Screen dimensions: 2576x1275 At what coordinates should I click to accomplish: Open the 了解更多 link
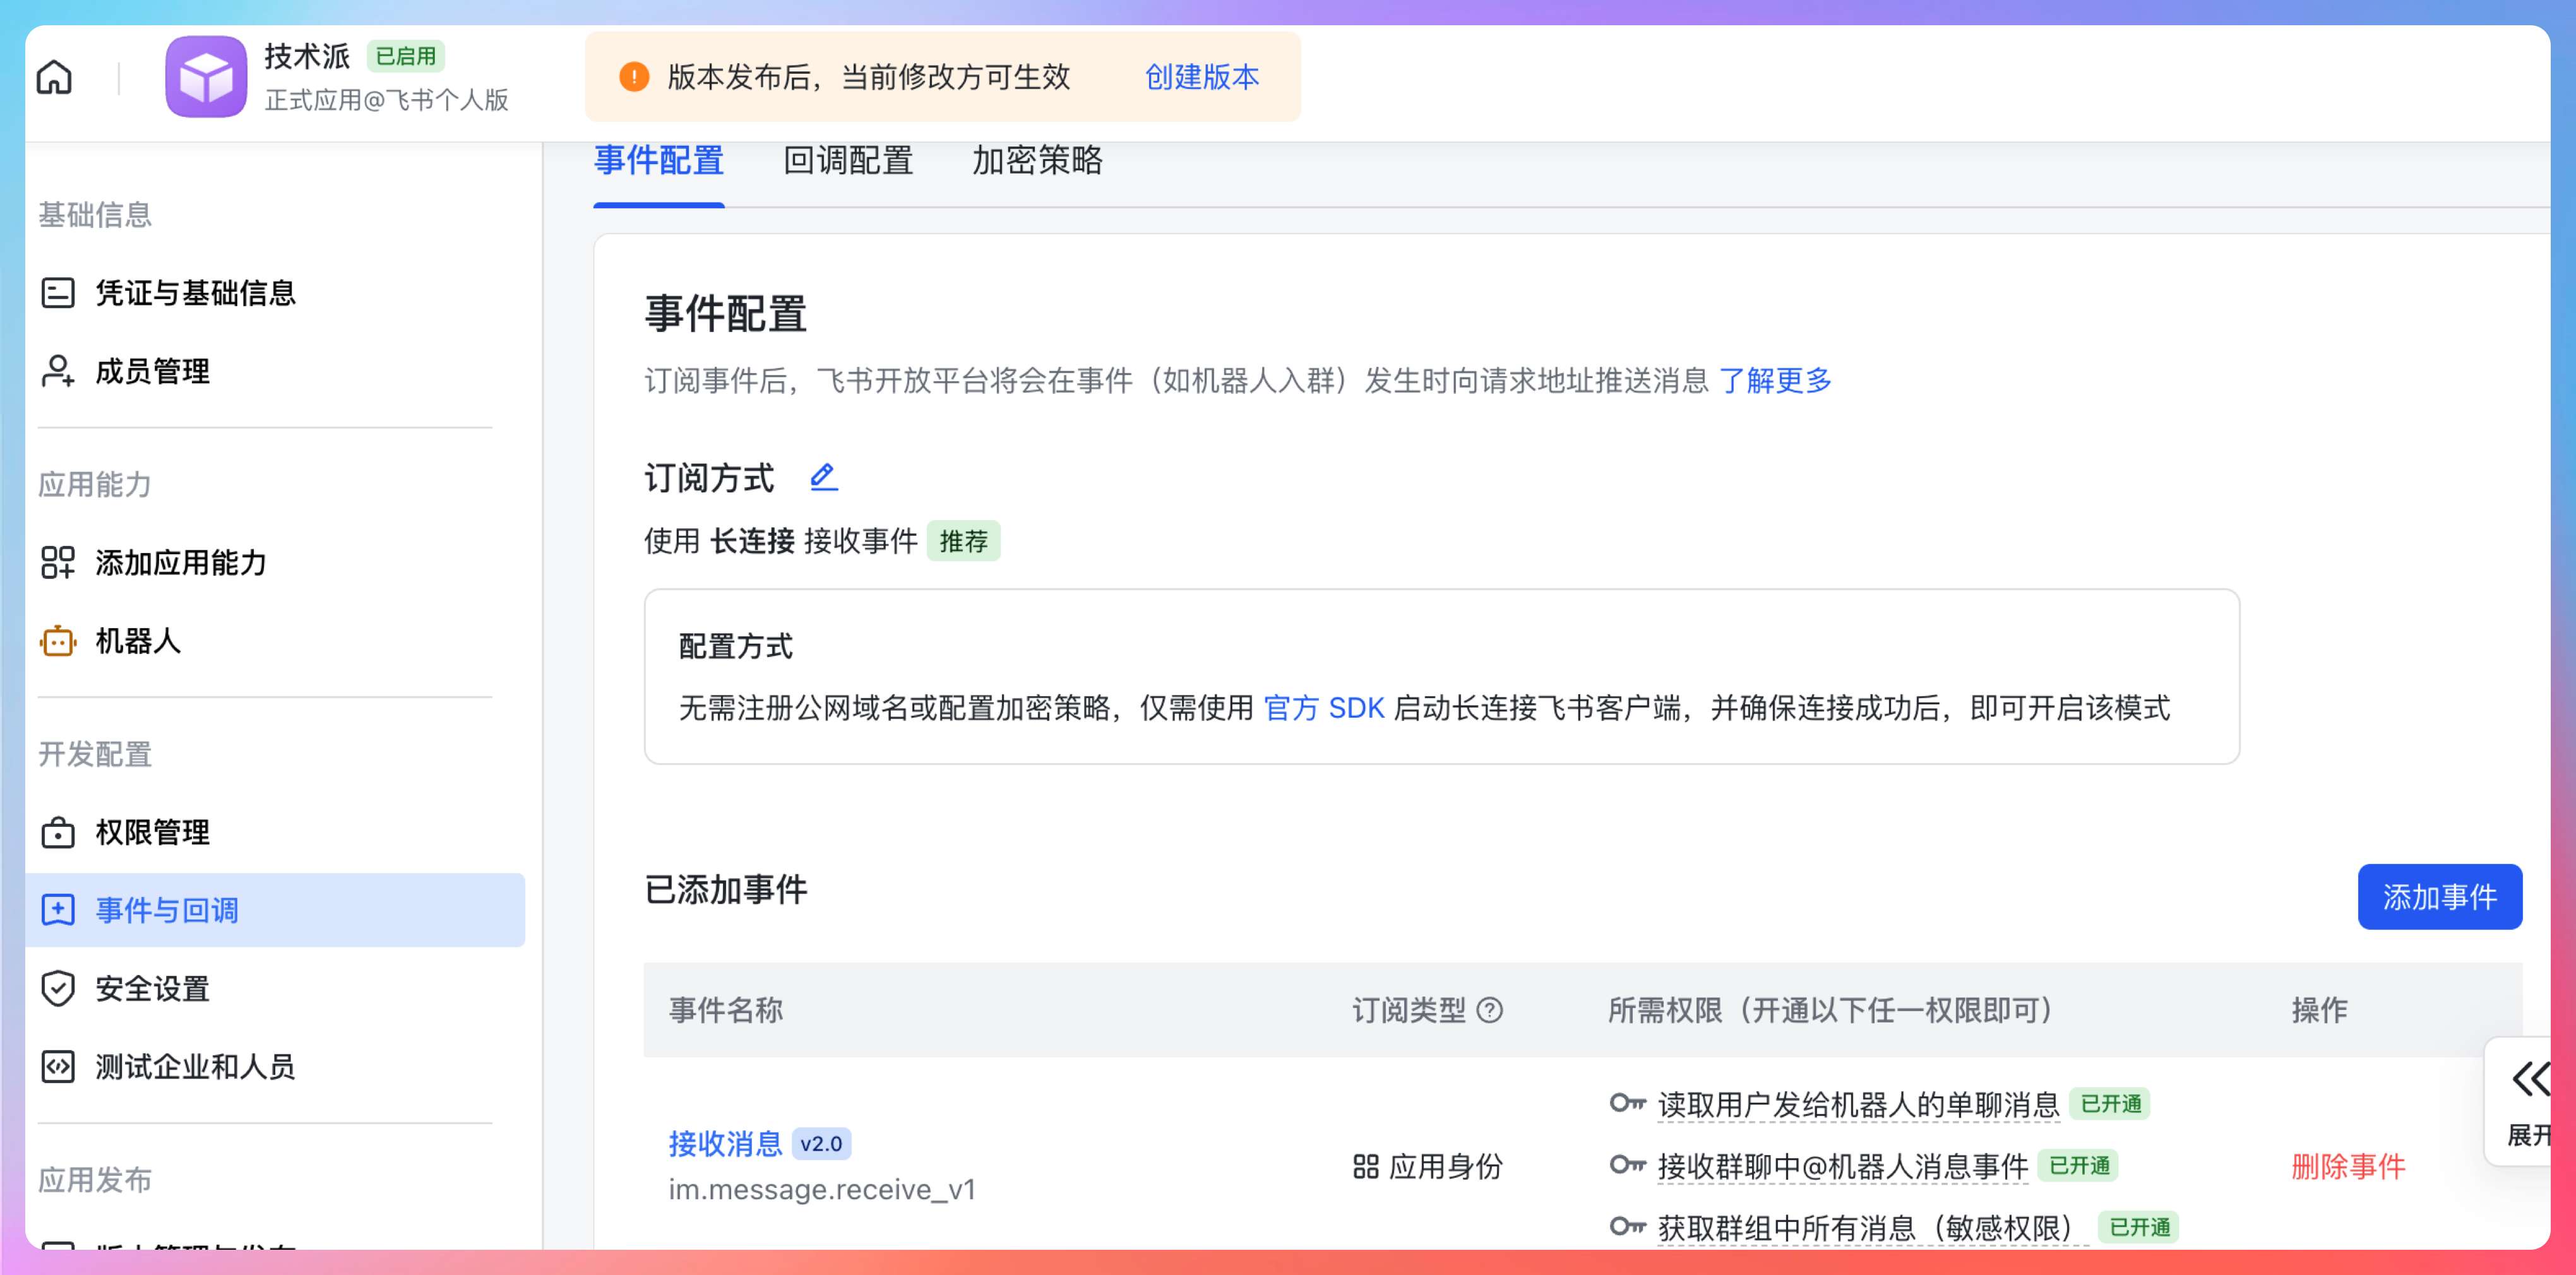[1775, 380]
